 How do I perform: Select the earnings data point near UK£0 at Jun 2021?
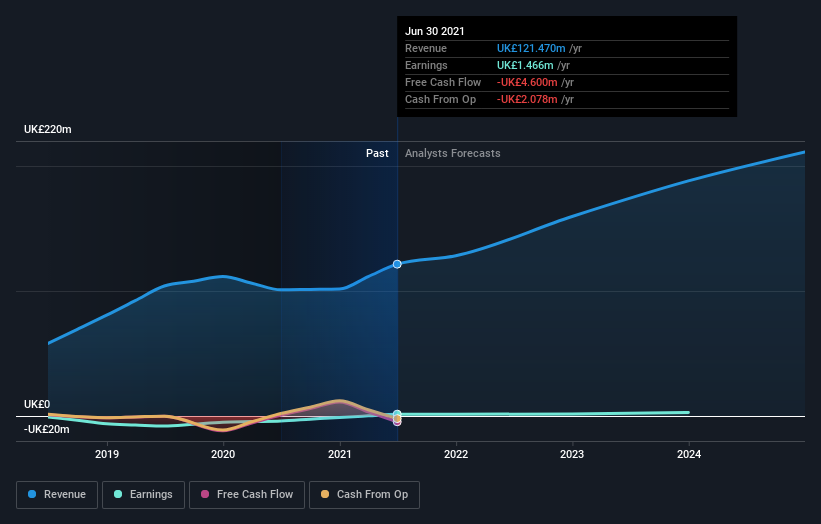point(397,414)
